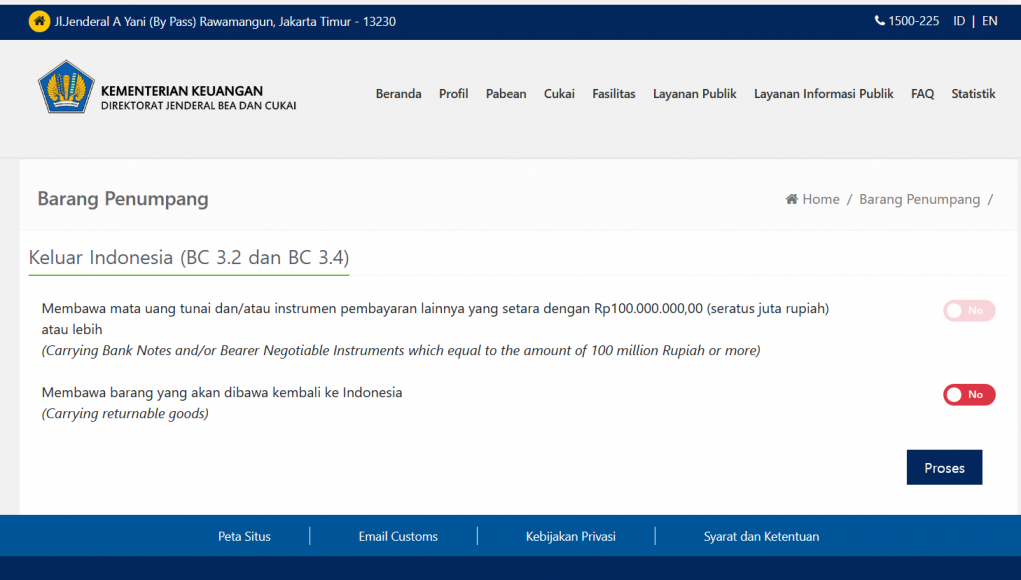Open the Beranda menu
The image size is (1021, 580).
[398, 94]
